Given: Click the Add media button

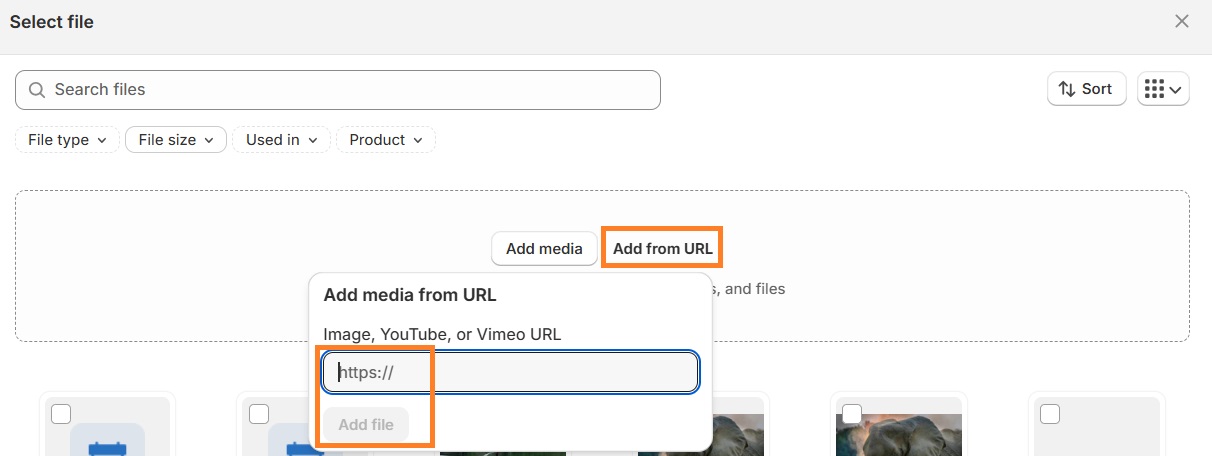Looking at the screenshot, I should point(544,249).
